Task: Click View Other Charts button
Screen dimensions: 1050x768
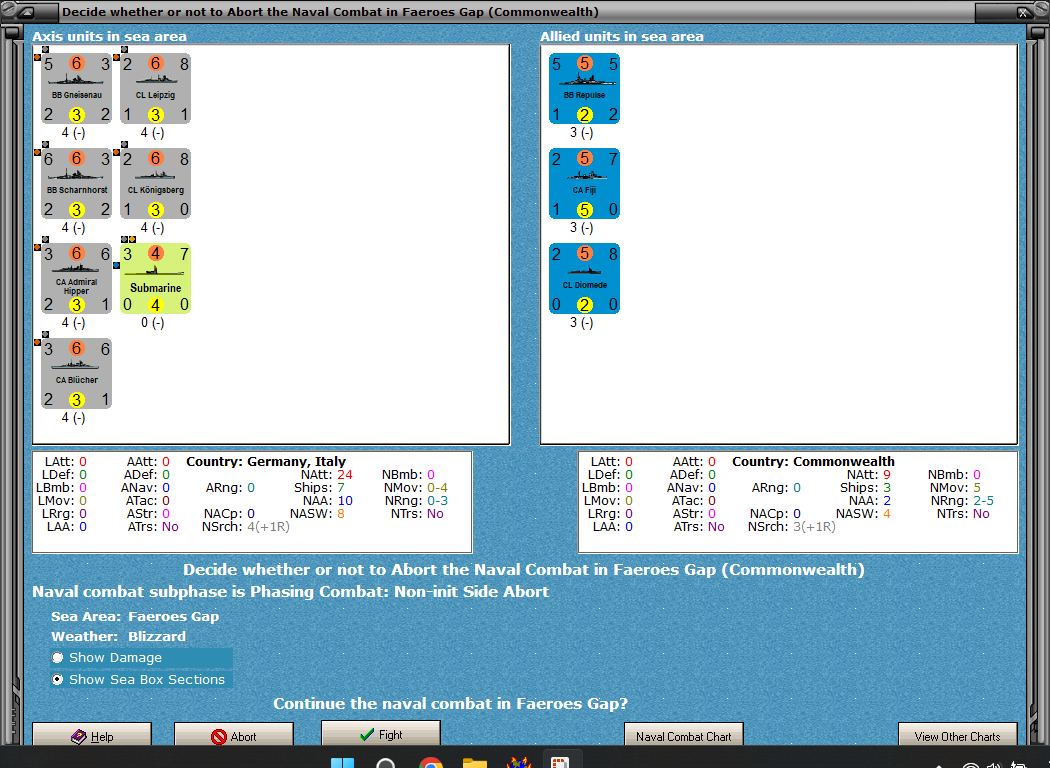Action: pos(958,736)
